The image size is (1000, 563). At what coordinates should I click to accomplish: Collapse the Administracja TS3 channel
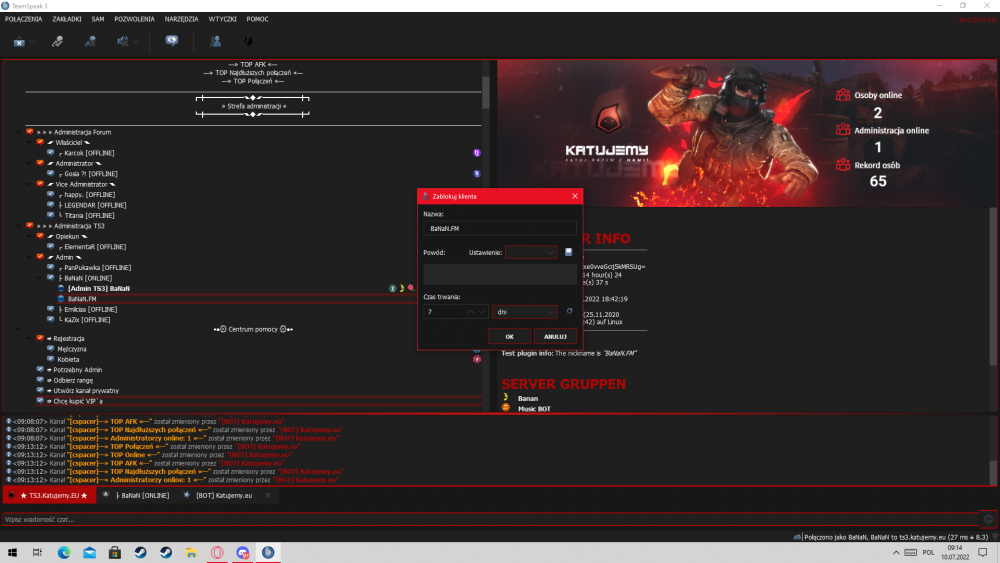pyautogui.click(x=18, y=226)
